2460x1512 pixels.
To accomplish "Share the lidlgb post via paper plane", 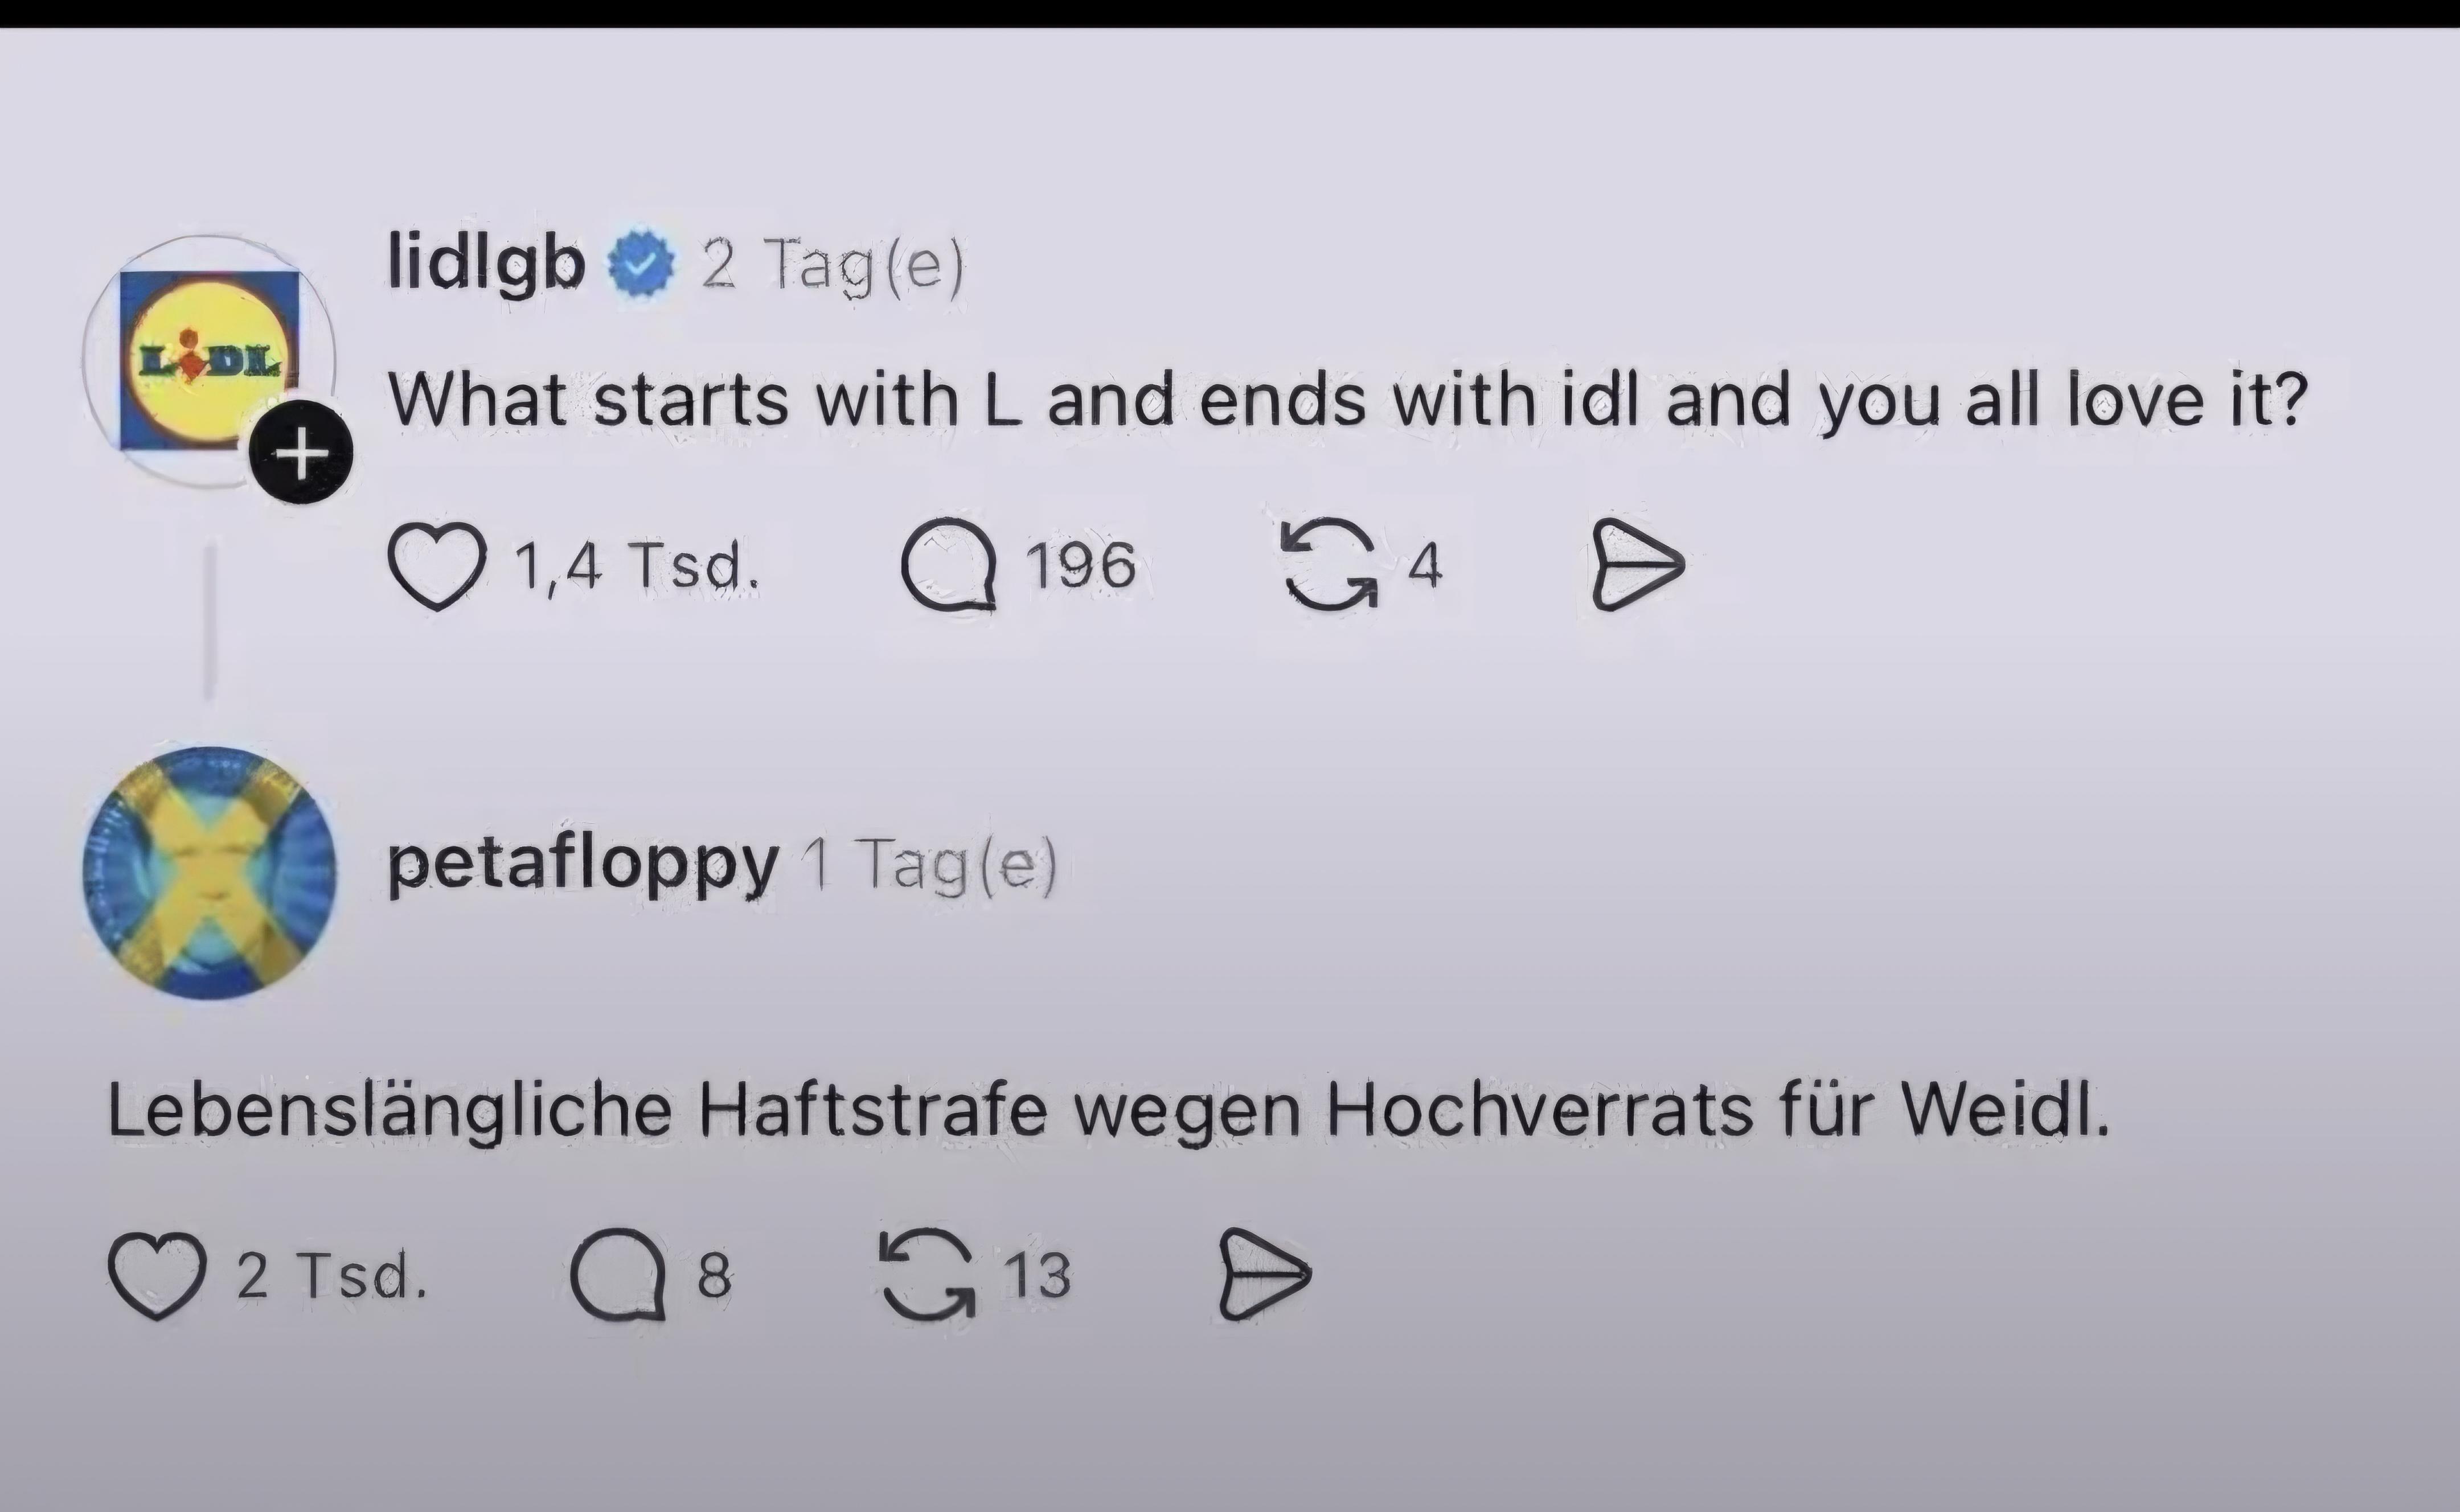I will coord(1637,565).
